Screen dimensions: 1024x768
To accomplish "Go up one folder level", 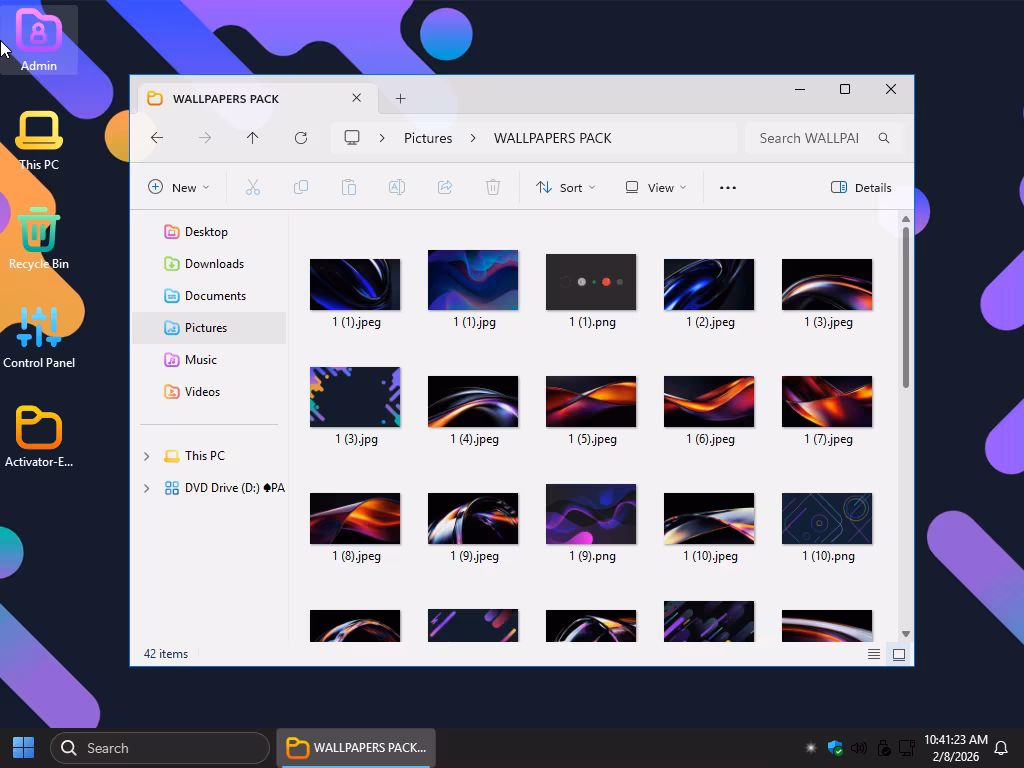I will [252, 138].
